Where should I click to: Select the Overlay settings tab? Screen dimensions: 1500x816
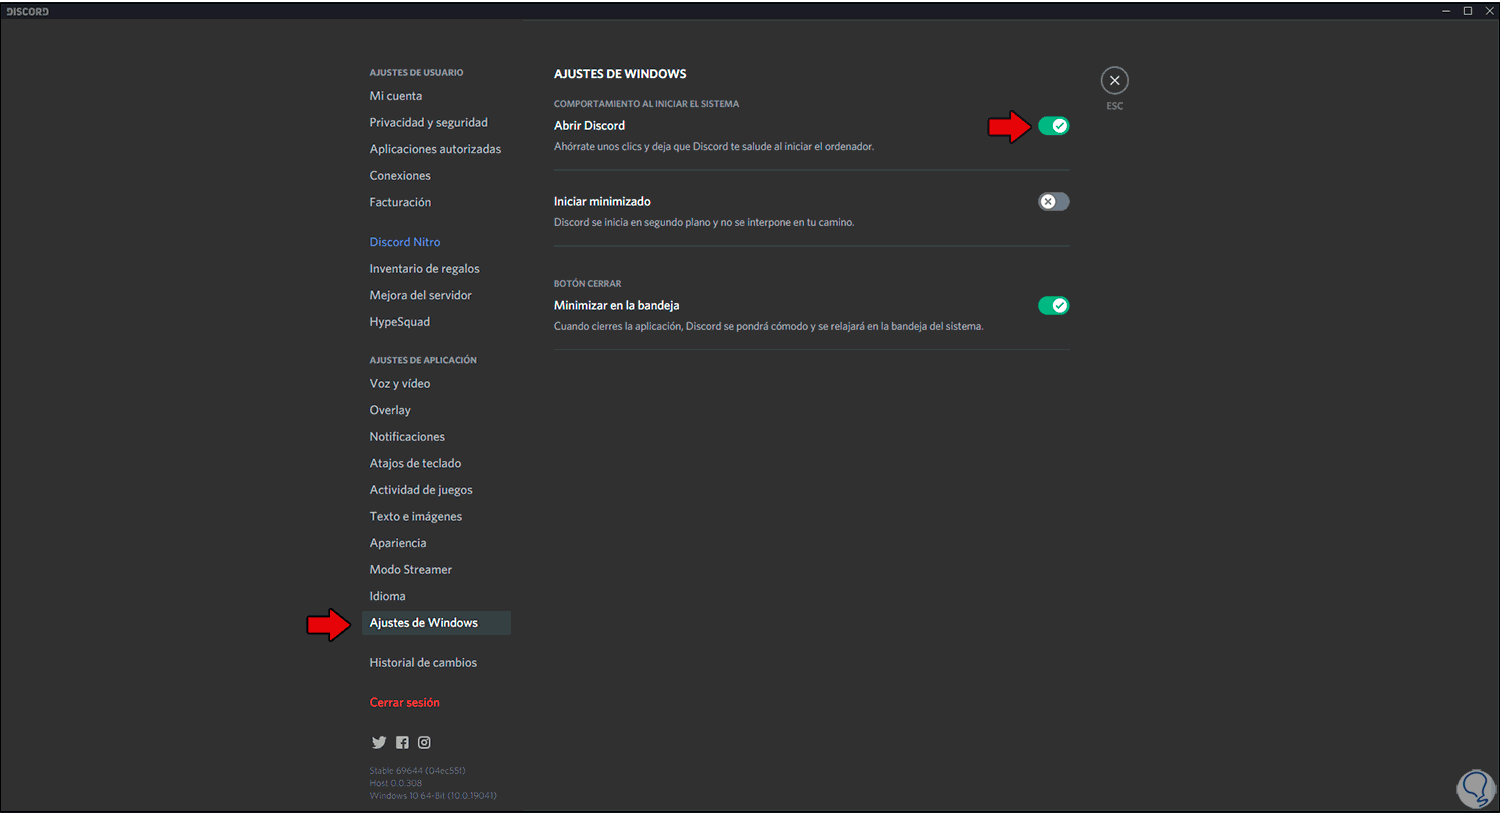tap(390, 410)
